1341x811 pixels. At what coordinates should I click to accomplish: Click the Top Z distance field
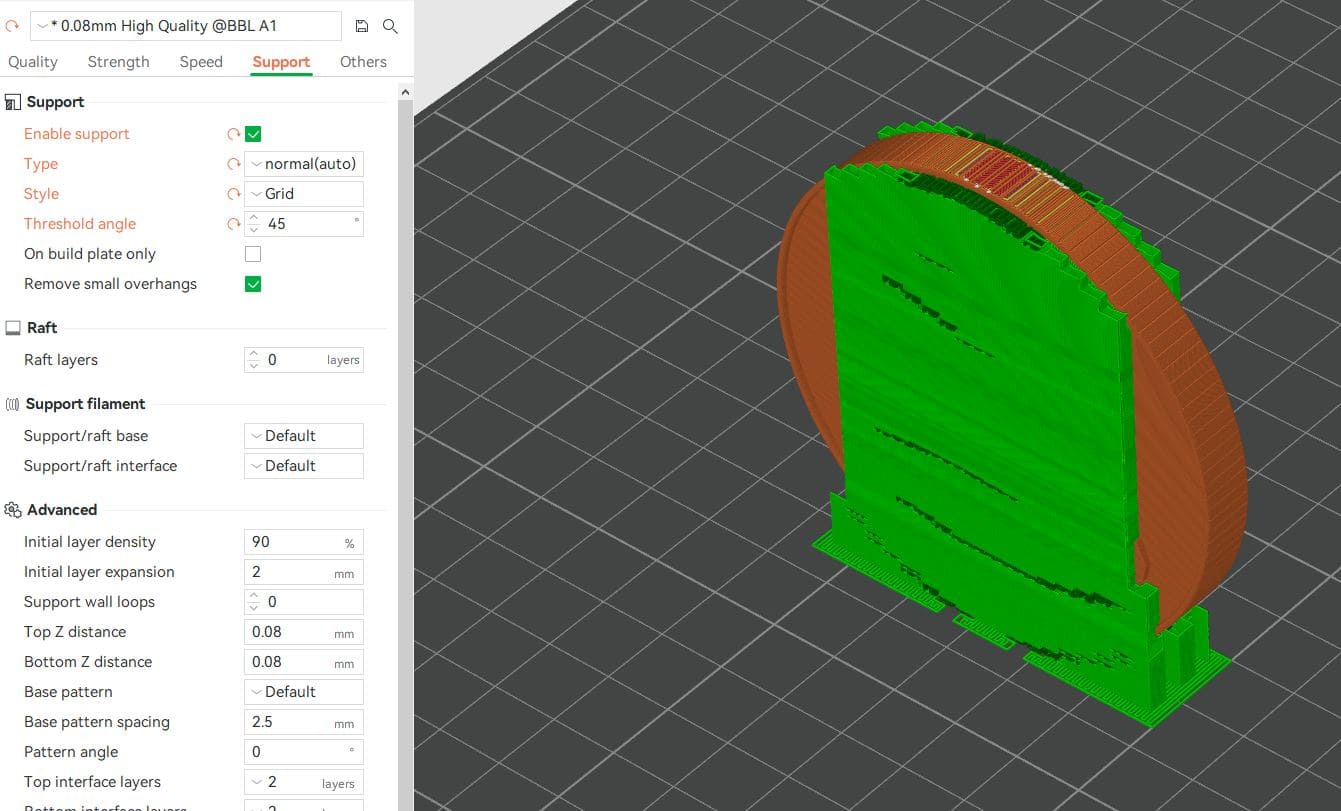304,632
